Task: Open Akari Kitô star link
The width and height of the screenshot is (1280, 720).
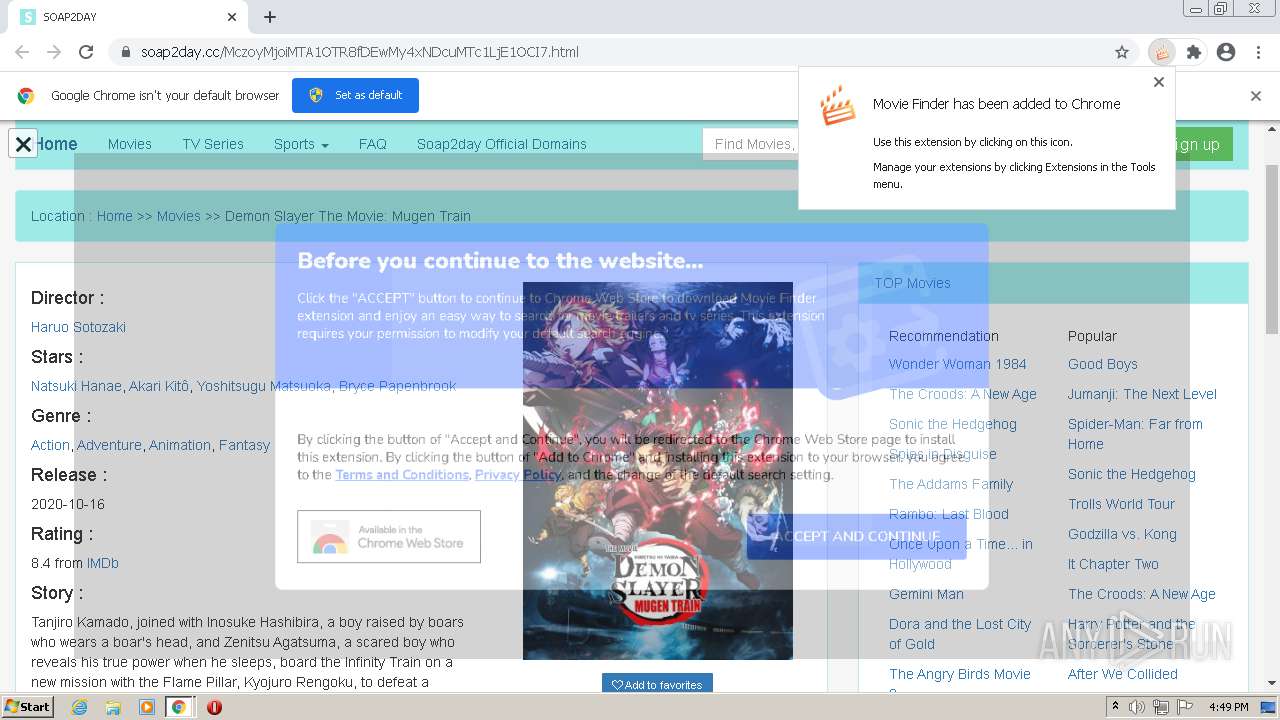Action: click(x=159, y=386)
